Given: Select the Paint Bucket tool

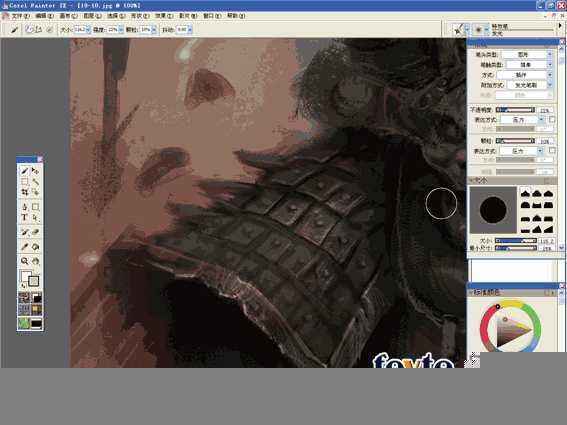Looking at the screenshot, I should tap(35, 247).
